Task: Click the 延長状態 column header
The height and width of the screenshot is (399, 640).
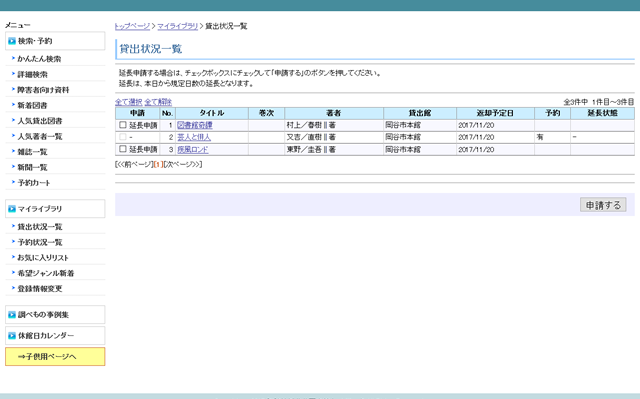Action: coord(602,113)
